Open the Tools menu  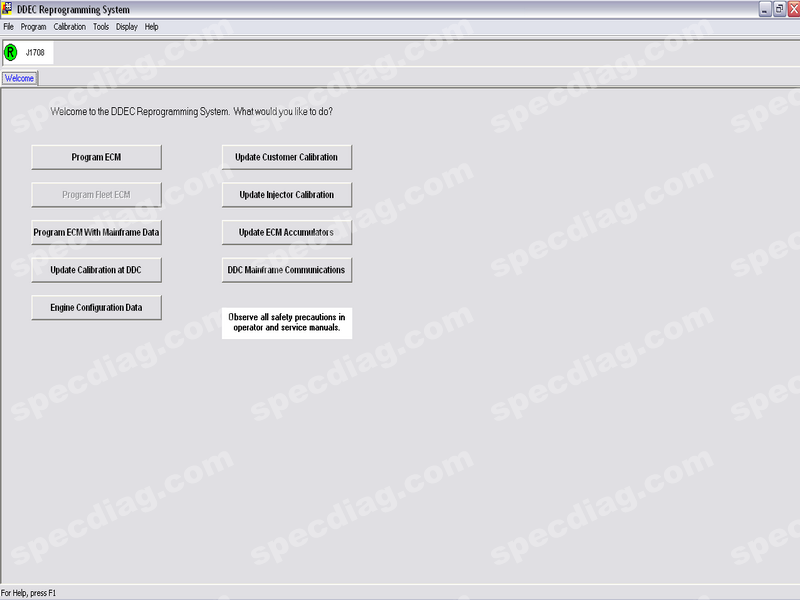click(x=101, y=27)
